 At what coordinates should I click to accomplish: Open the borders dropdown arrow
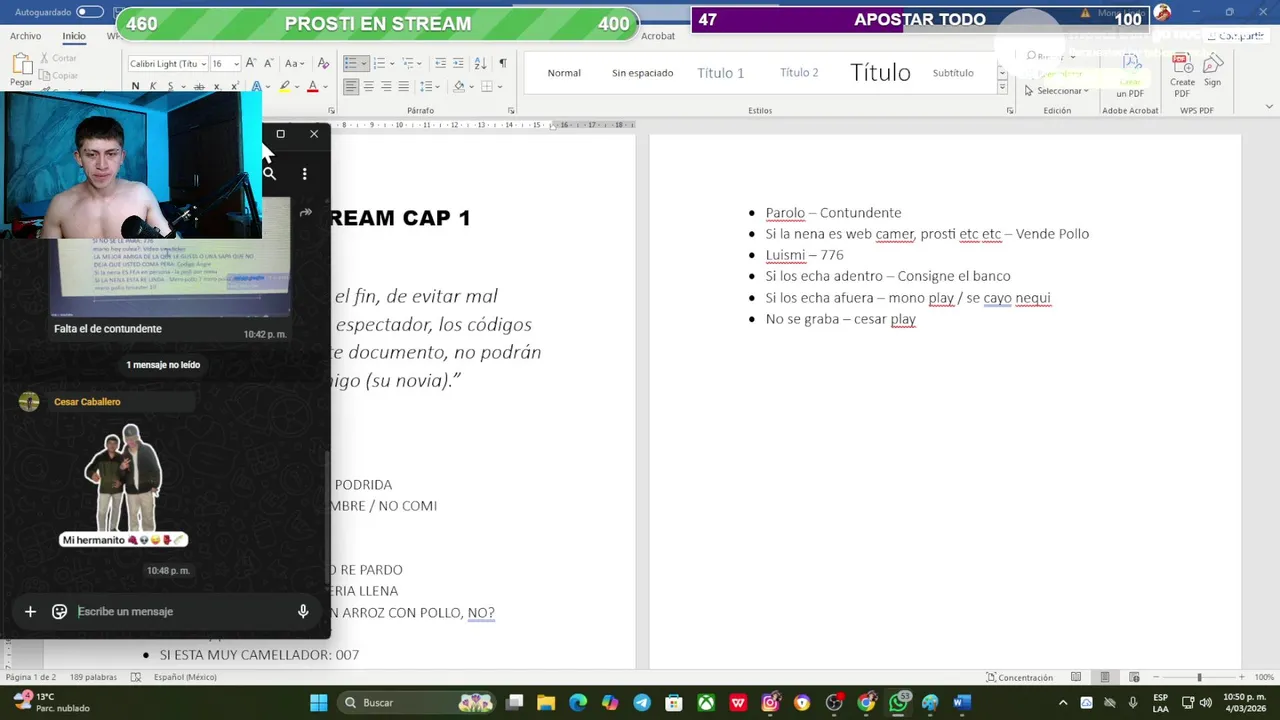coord(499,87)
